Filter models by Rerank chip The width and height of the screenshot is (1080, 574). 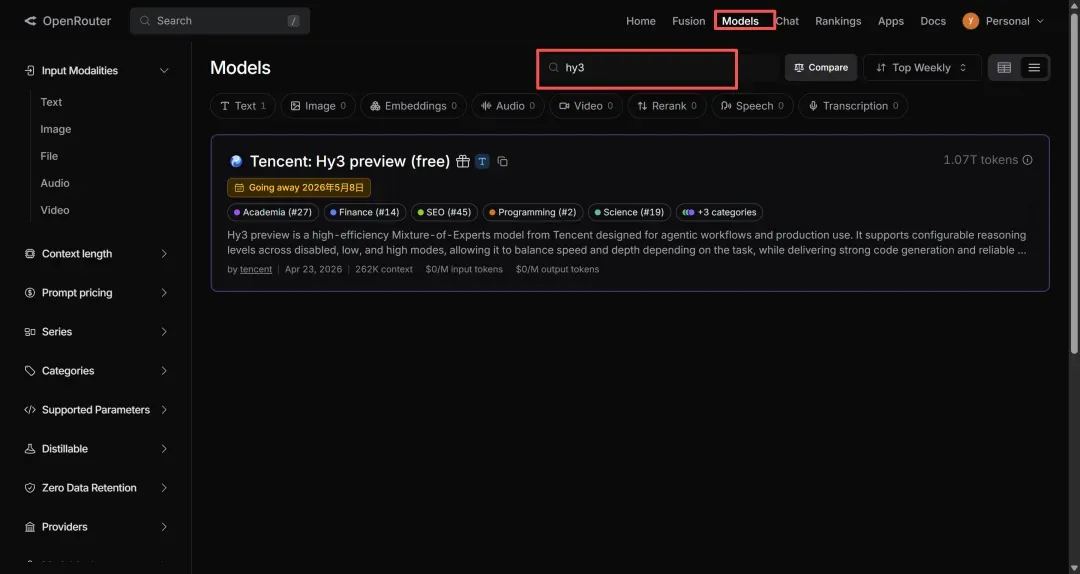(667, 106)
